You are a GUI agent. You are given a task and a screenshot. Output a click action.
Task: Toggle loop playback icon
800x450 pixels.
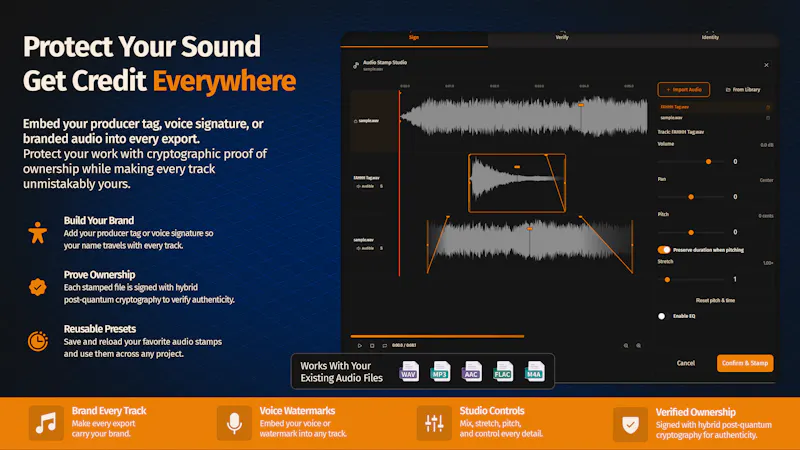click(384, 346)
